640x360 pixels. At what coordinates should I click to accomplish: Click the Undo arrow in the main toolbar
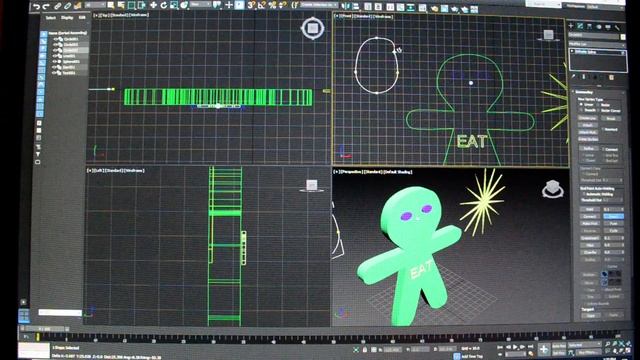[x=37, y=6]
